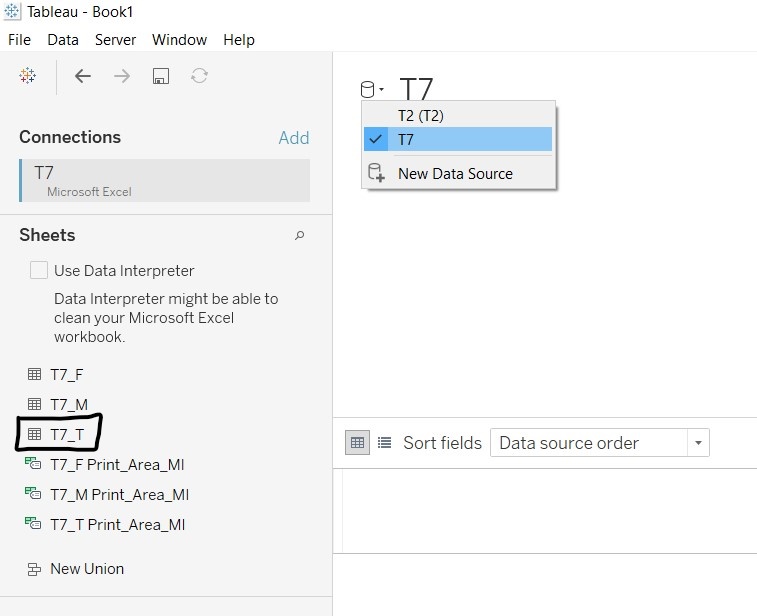
Task: Open the data source cylinder dropdown
Action: pyautogui.click(x=372, y=89)
